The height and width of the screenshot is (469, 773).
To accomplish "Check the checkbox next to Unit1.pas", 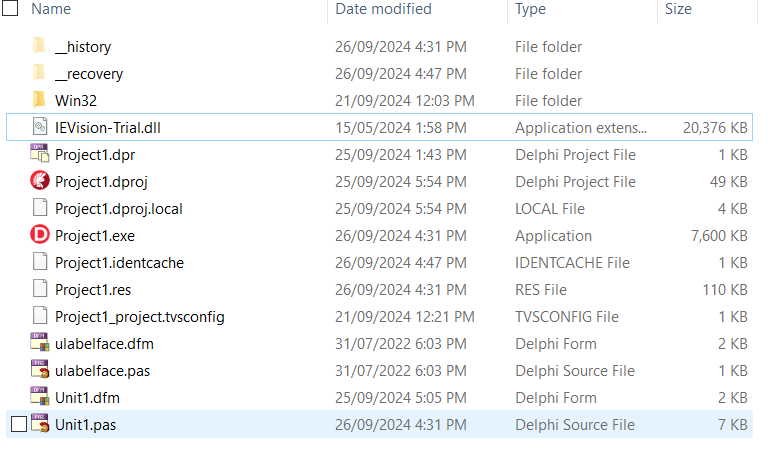I will point(19,424).
